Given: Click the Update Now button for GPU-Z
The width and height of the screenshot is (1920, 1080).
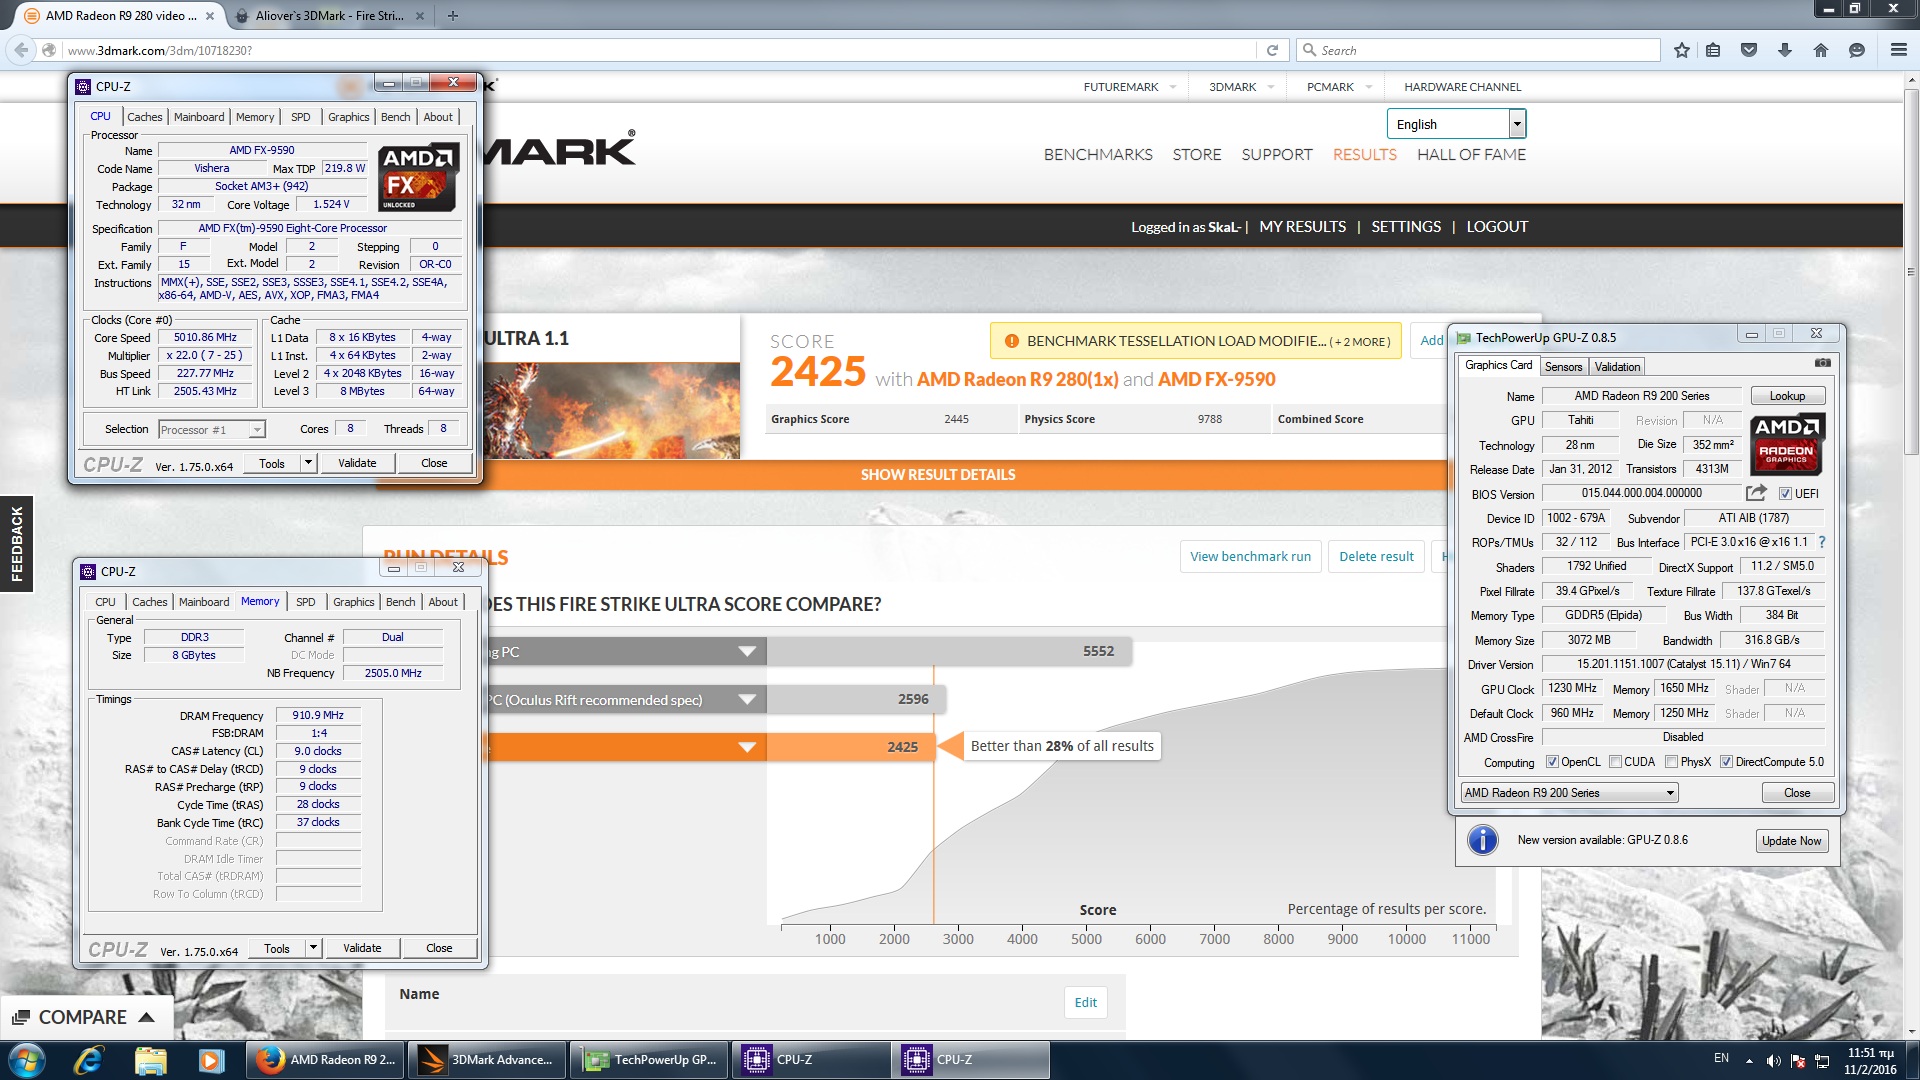Looking at the screenshot, I should [1792, 841].
